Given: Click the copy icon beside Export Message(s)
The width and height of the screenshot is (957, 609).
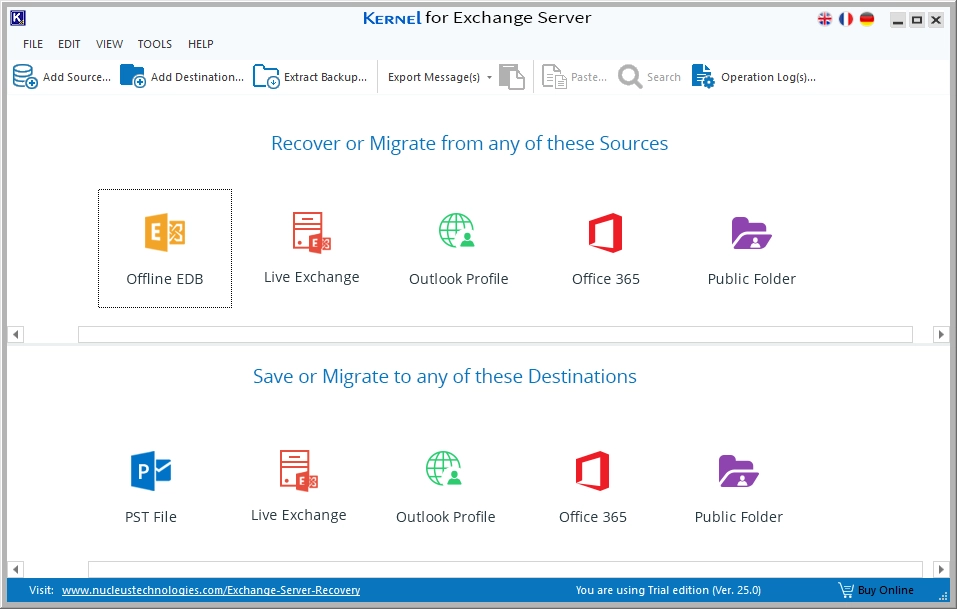Looking at the screenshot, I should point(511,77).
